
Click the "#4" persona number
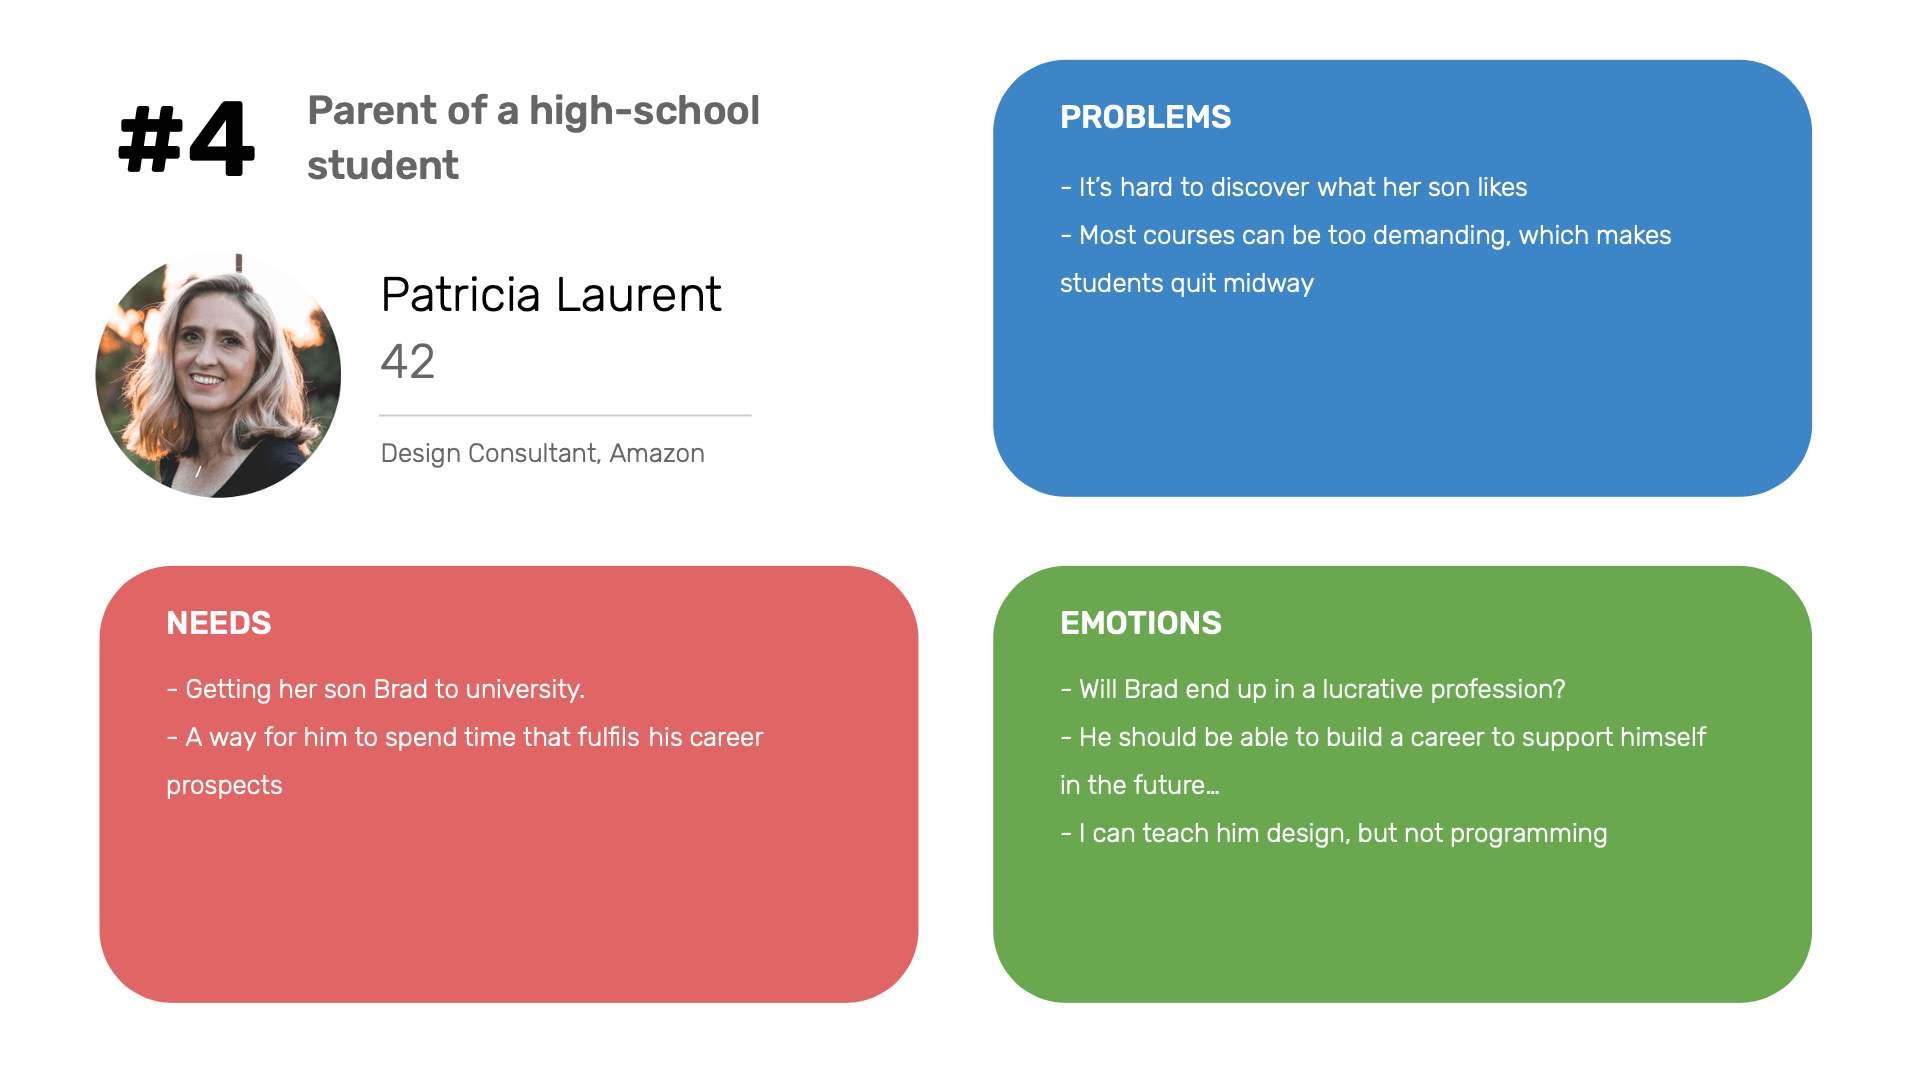[187, 140]
